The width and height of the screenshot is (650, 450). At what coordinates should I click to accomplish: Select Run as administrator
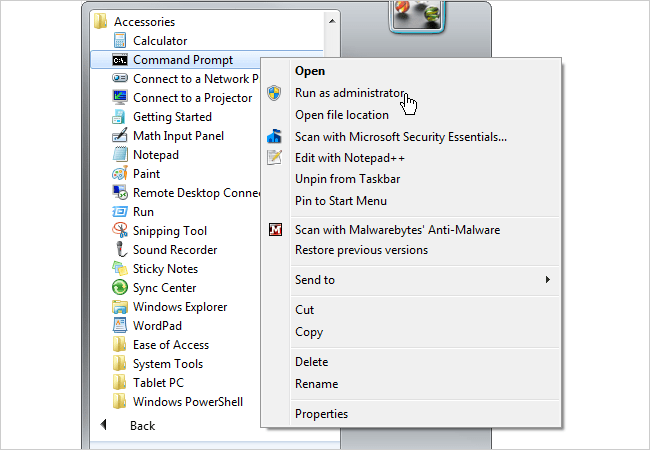point(349,93)
